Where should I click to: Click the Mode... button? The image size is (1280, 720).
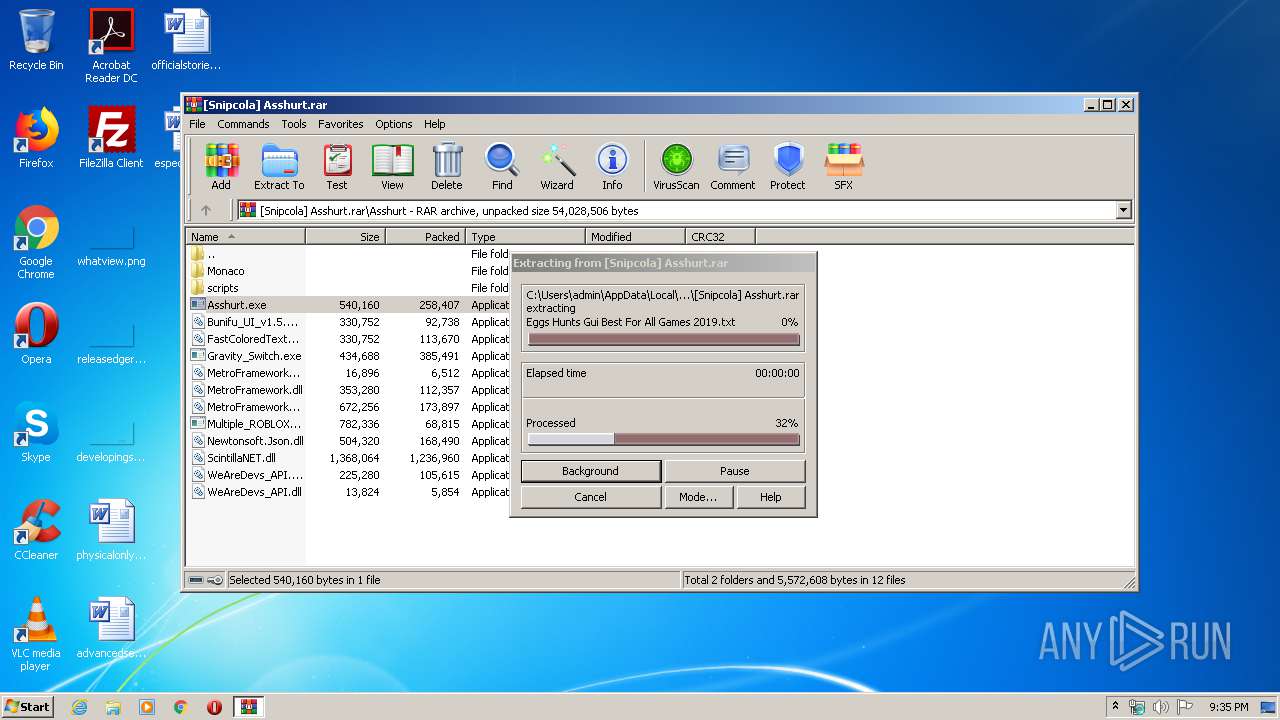698,497
